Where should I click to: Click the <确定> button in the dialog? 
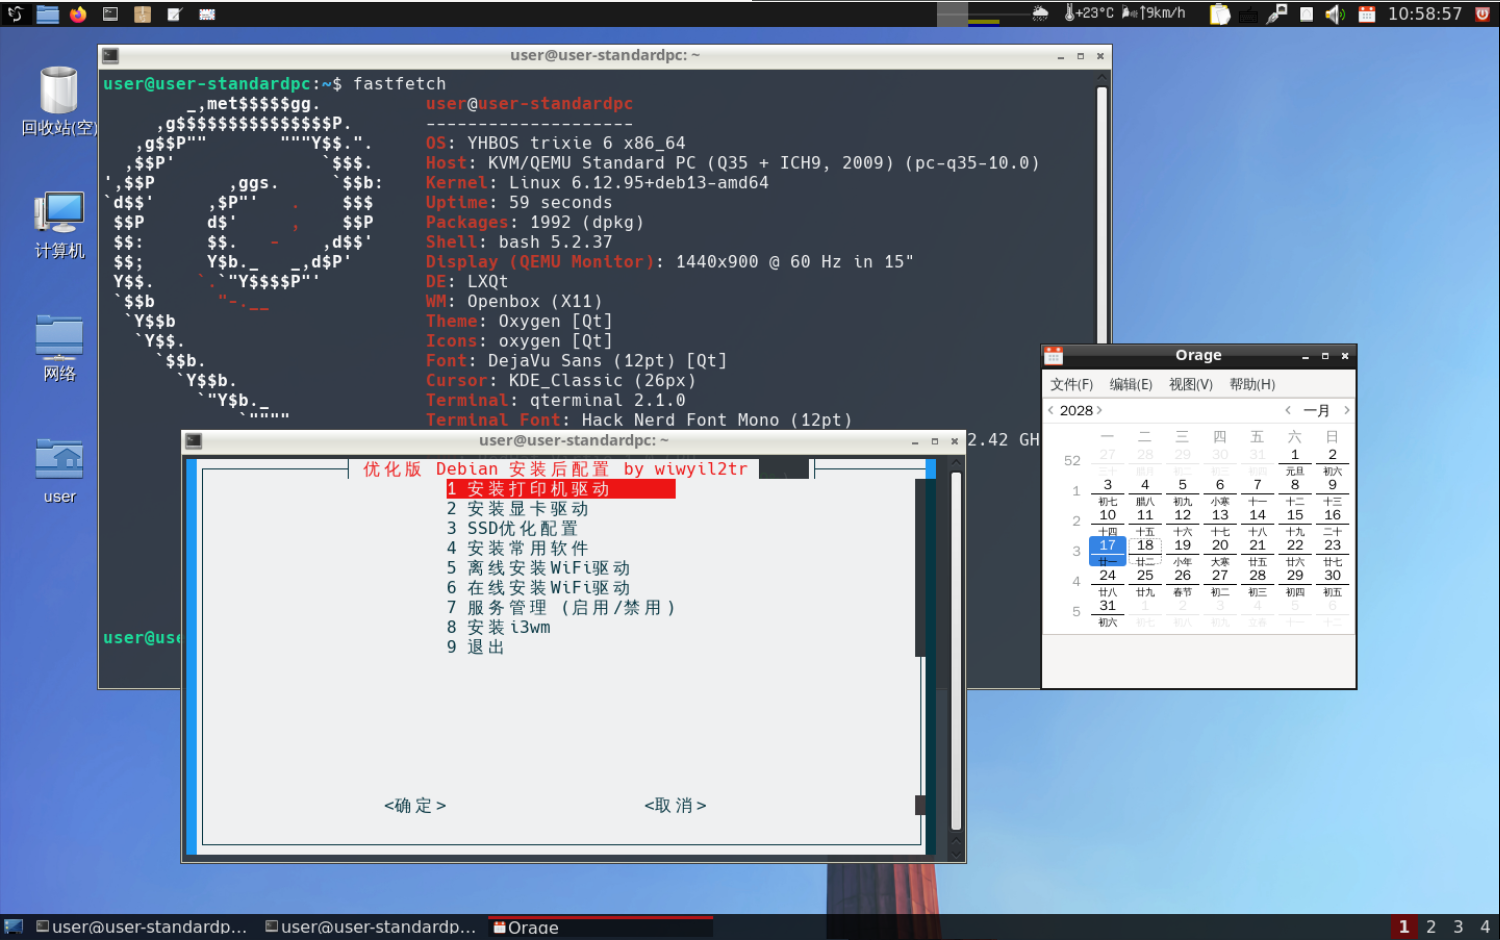coord(415,805)
